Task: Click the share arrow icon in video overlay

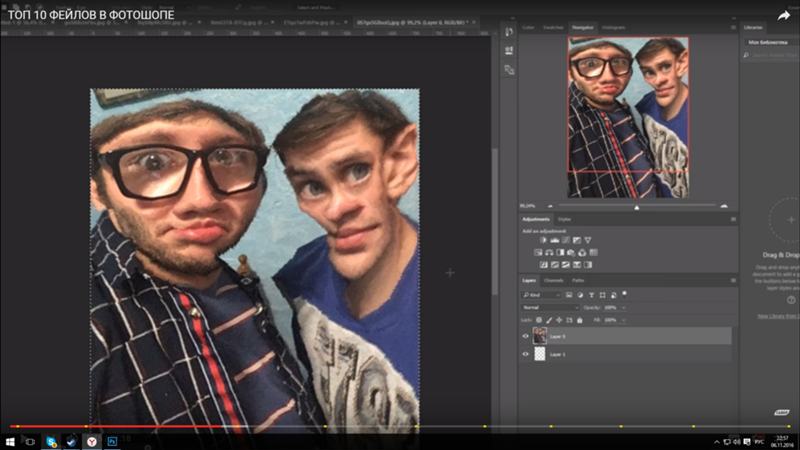Action: pyautogui.click(x=784, y=16)
